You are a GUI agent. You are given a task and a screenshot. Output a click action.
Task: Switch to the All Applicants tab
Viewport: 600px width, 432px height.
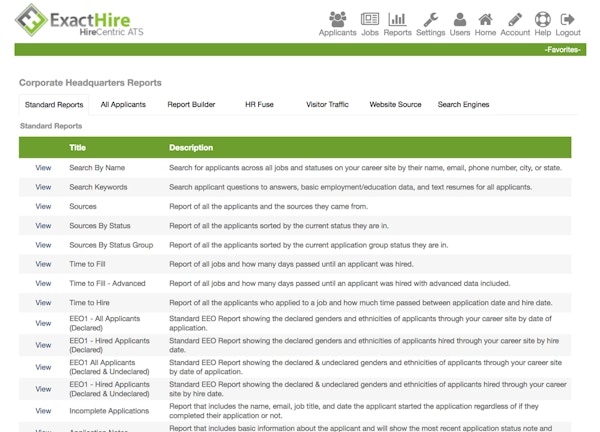tap(123, 104)
